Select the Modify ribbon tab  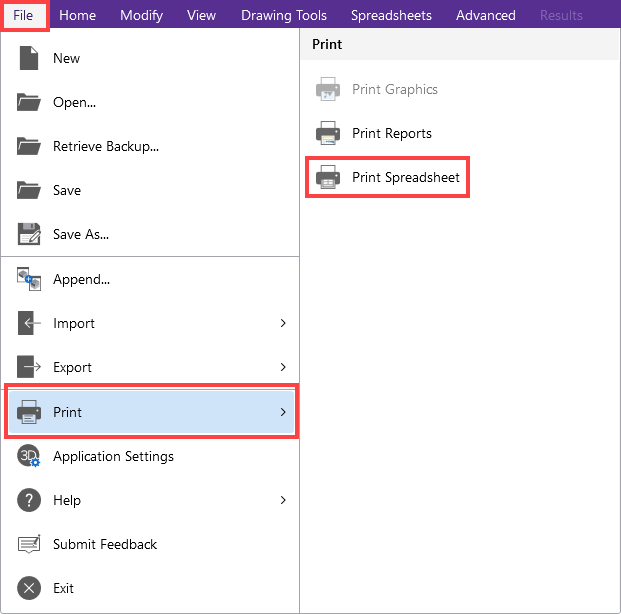[141, 15]
